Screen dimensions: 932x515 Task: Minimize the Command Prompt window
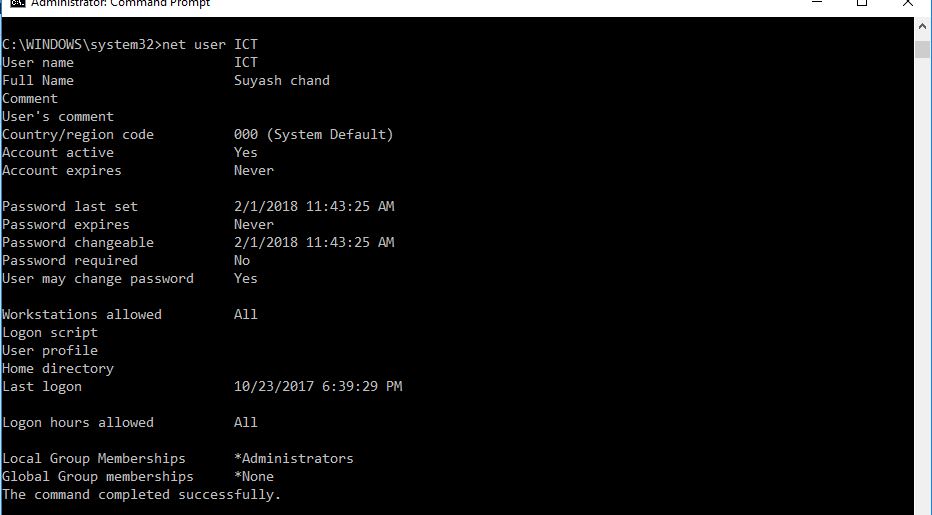coord(817,3)
